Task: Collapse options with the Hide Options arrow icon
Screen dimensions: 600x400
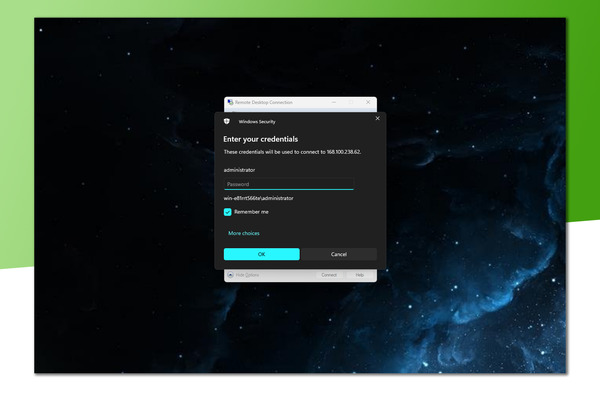Action: click(x=230, y=275)
